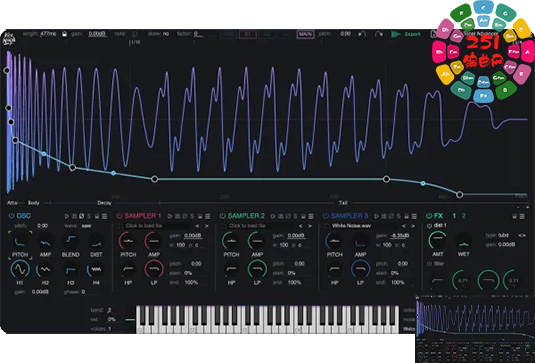Click the FX section lock icon

click(x=515, y=216)
